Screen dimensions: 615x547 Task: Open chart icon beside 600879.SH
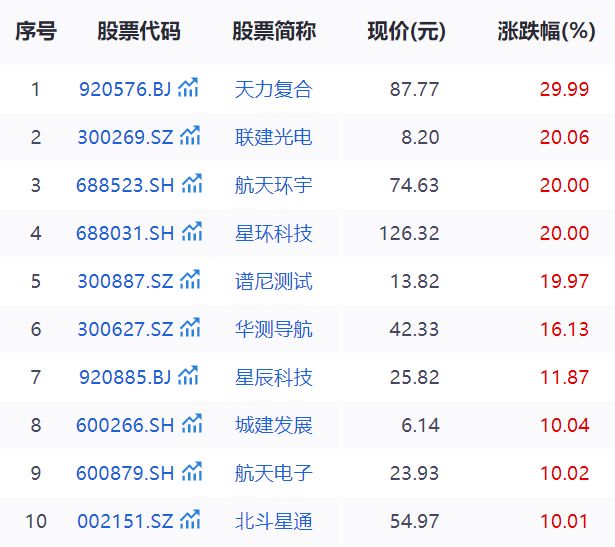[192, 471]
